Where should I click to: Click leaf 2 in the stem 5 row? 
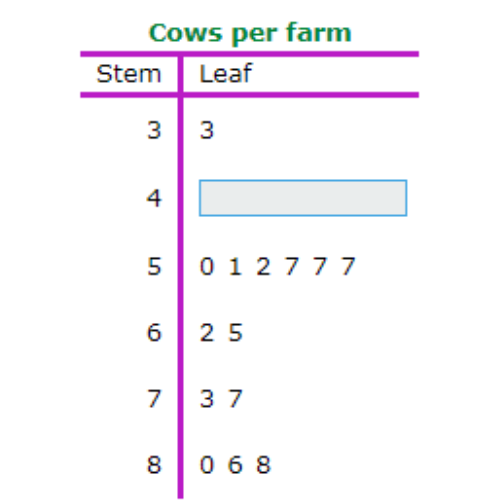pos(263,266)
